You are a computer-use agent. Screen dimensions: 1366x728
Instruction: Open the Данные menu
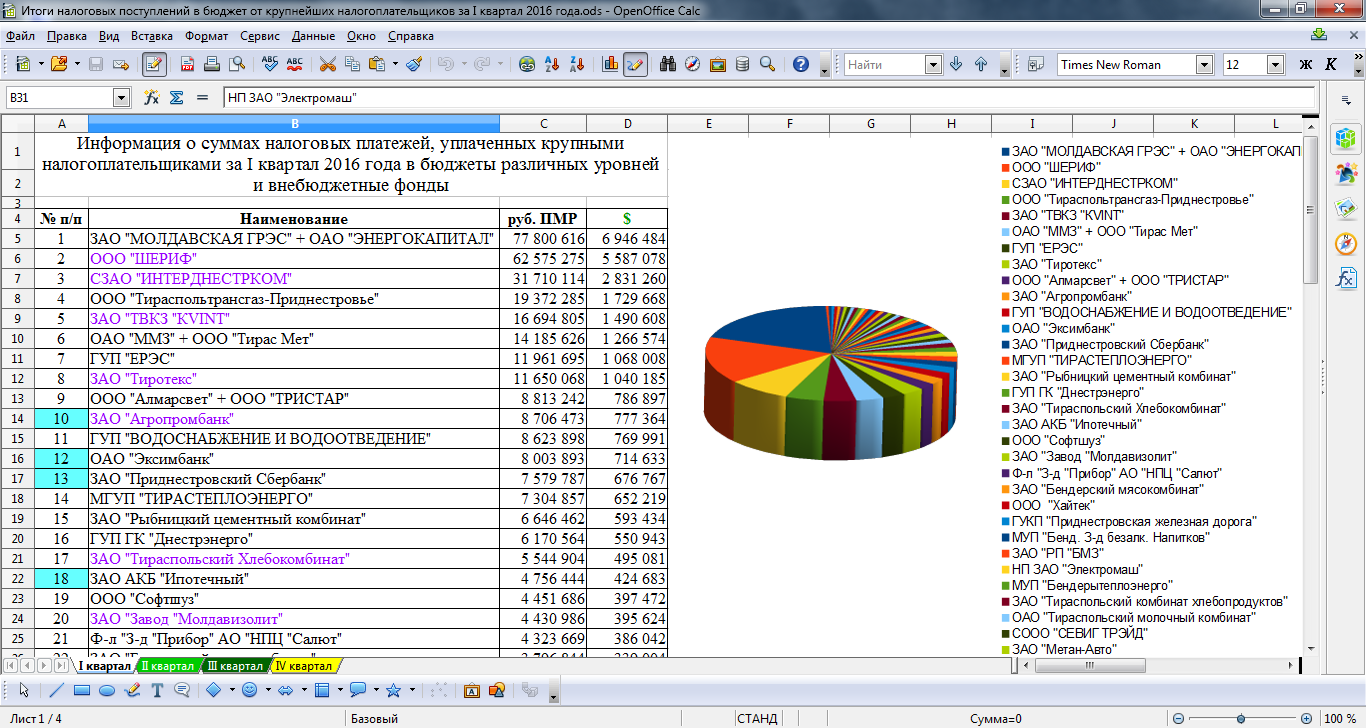pos(314,35)
